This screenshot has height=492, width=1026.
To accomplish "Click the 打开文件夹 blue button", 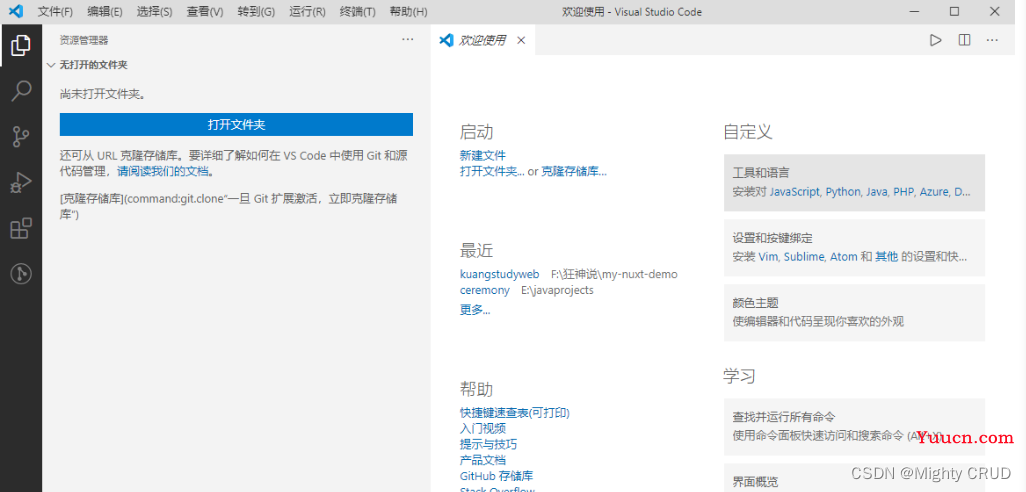I will 236,124.
